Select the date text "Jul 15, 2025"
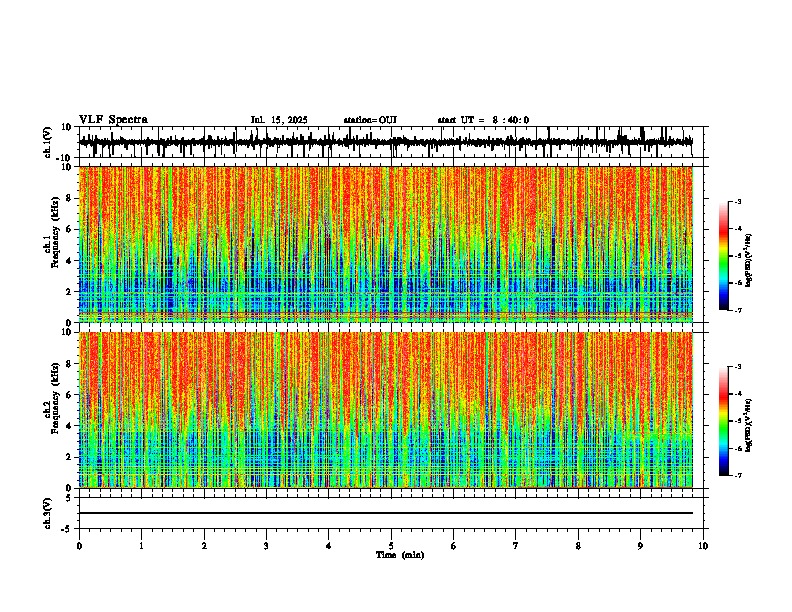This screenshot has width=792, height=612. click(279, 120)
